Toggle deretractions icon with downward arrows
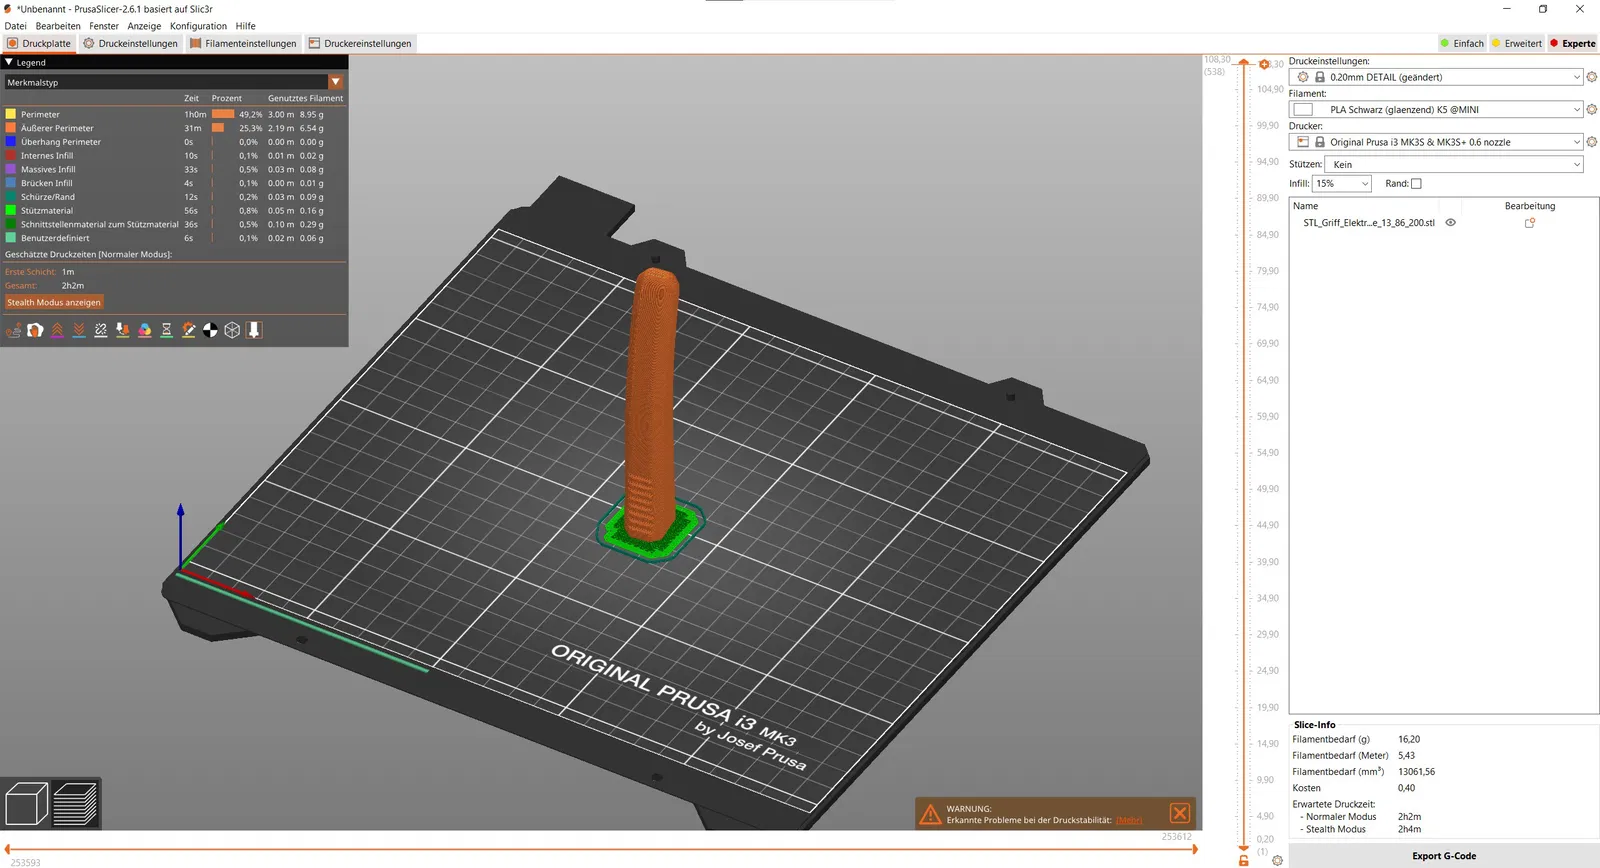This screenshot has height=868, width=1600. tap(79, 330)
